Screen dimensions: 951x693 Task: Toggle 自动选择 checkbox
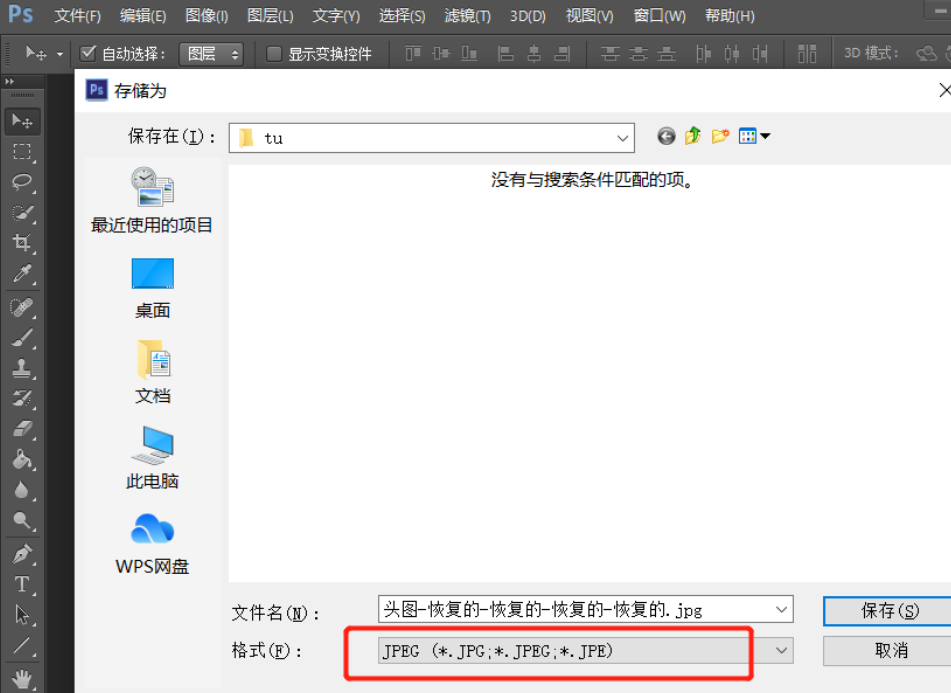[88, 53]
